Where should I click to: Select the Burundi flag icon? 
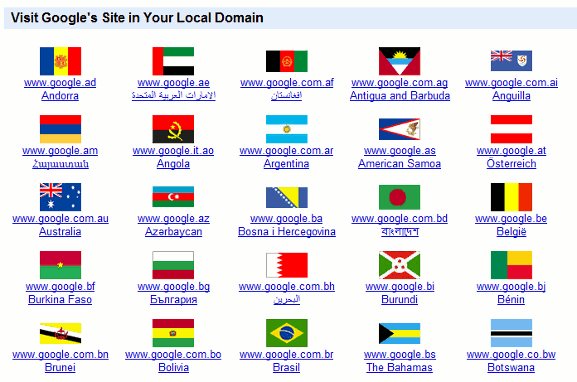pos(399,265)
